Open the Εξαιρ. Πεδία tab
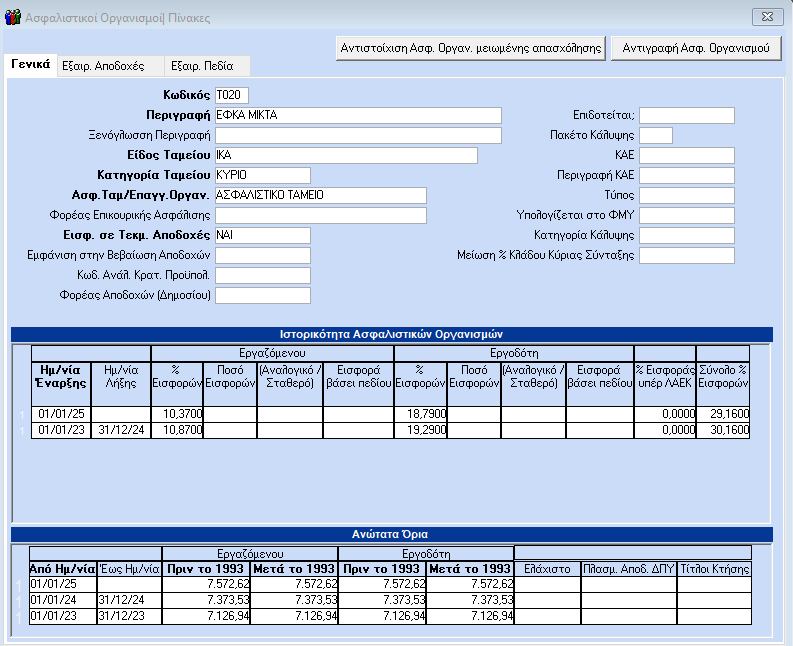The width and height of the screenshot is (793, 646). click(x=202, y=66)
